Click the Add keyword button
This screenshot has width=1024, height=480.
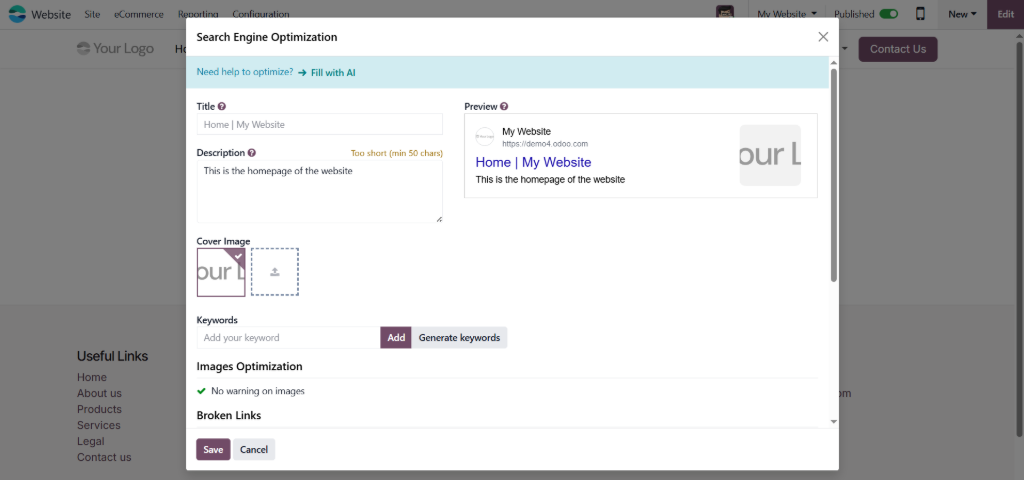pyautogui.click(x=396, y=338)
